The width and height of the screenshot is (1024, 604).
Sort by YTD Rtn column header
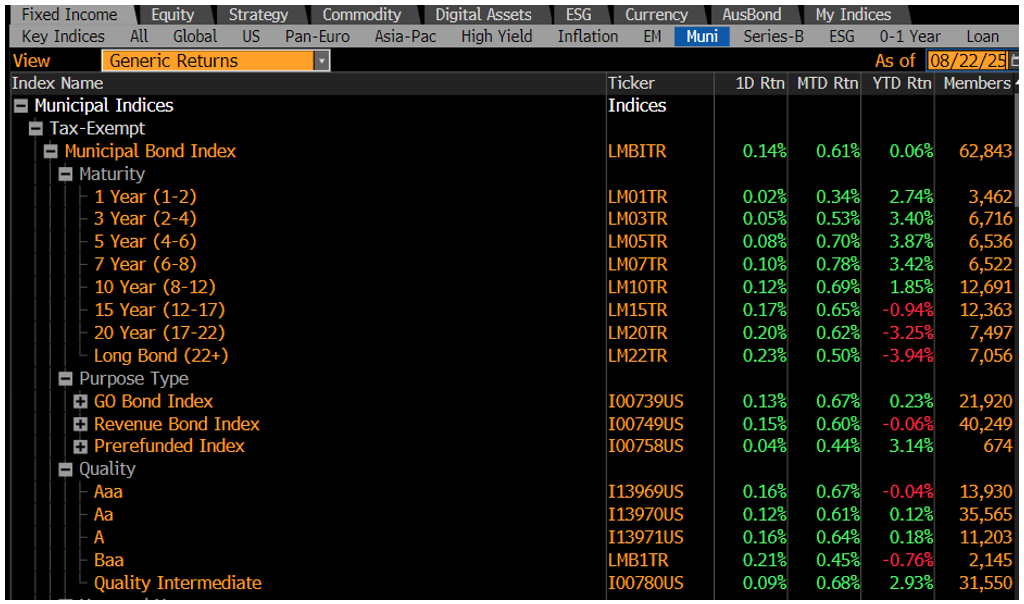[900, 83]
